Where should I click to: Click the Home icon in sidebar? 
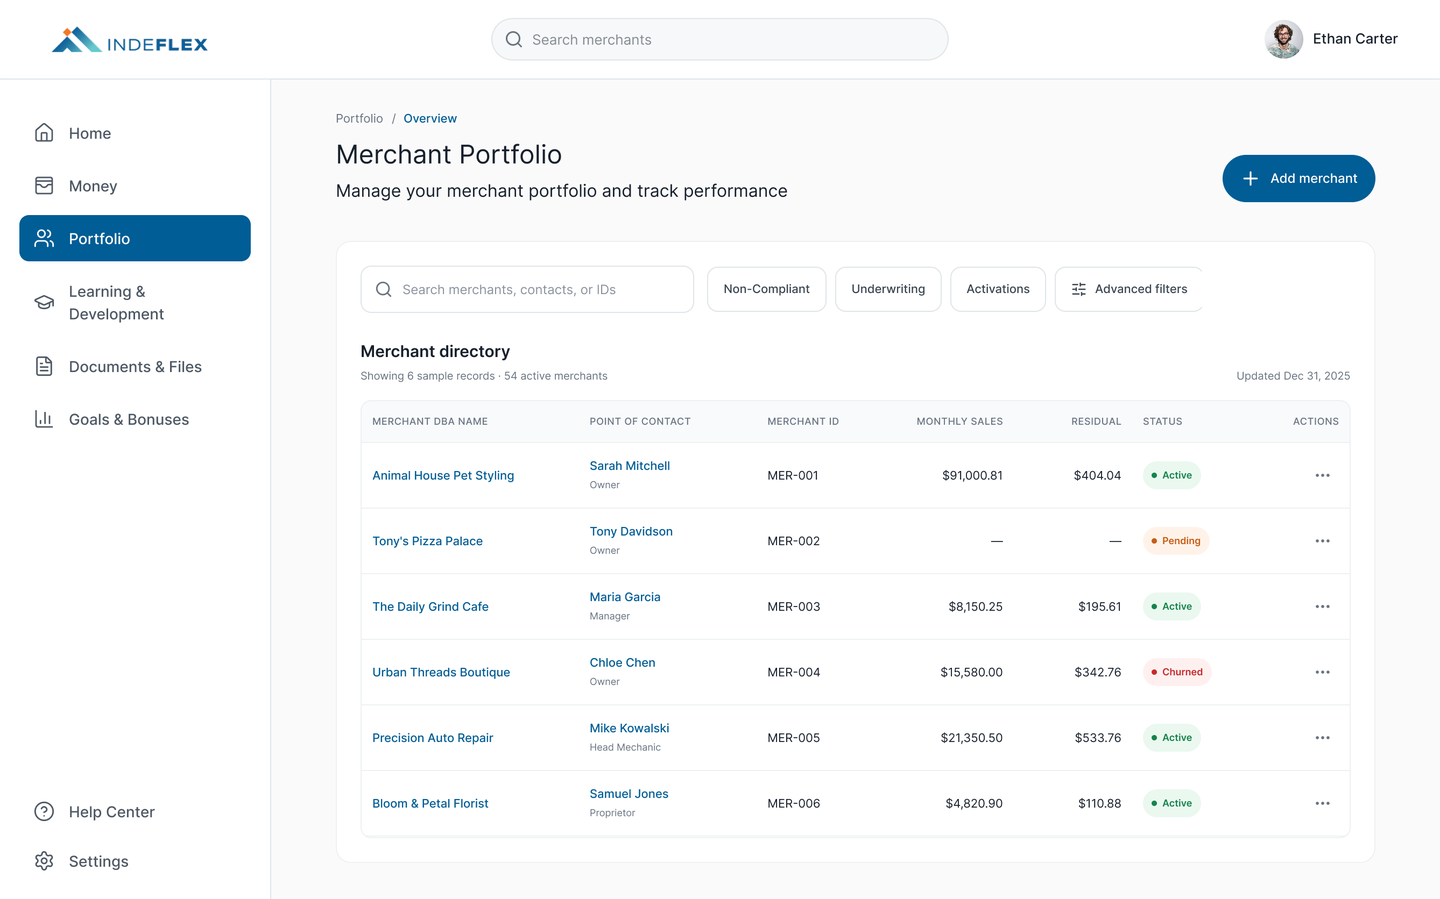click(44, 133)
